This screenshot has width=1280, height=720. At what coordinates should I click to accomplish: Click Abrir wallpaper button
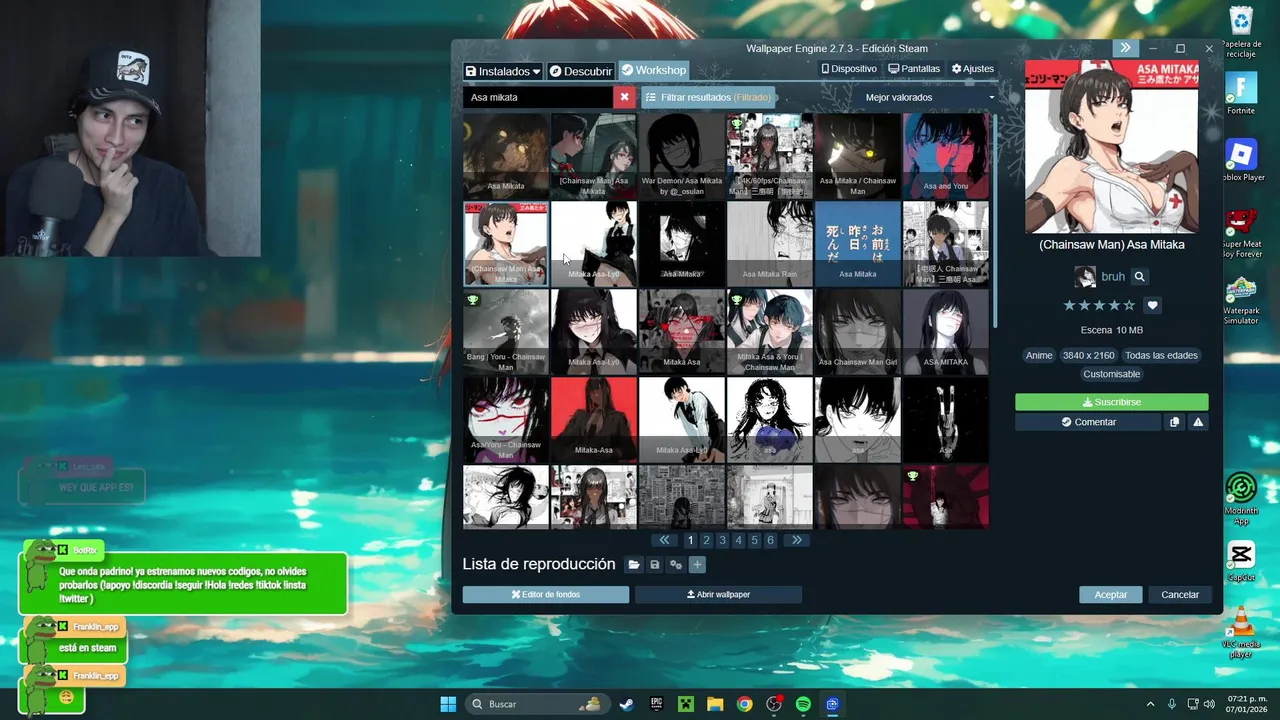718,594
